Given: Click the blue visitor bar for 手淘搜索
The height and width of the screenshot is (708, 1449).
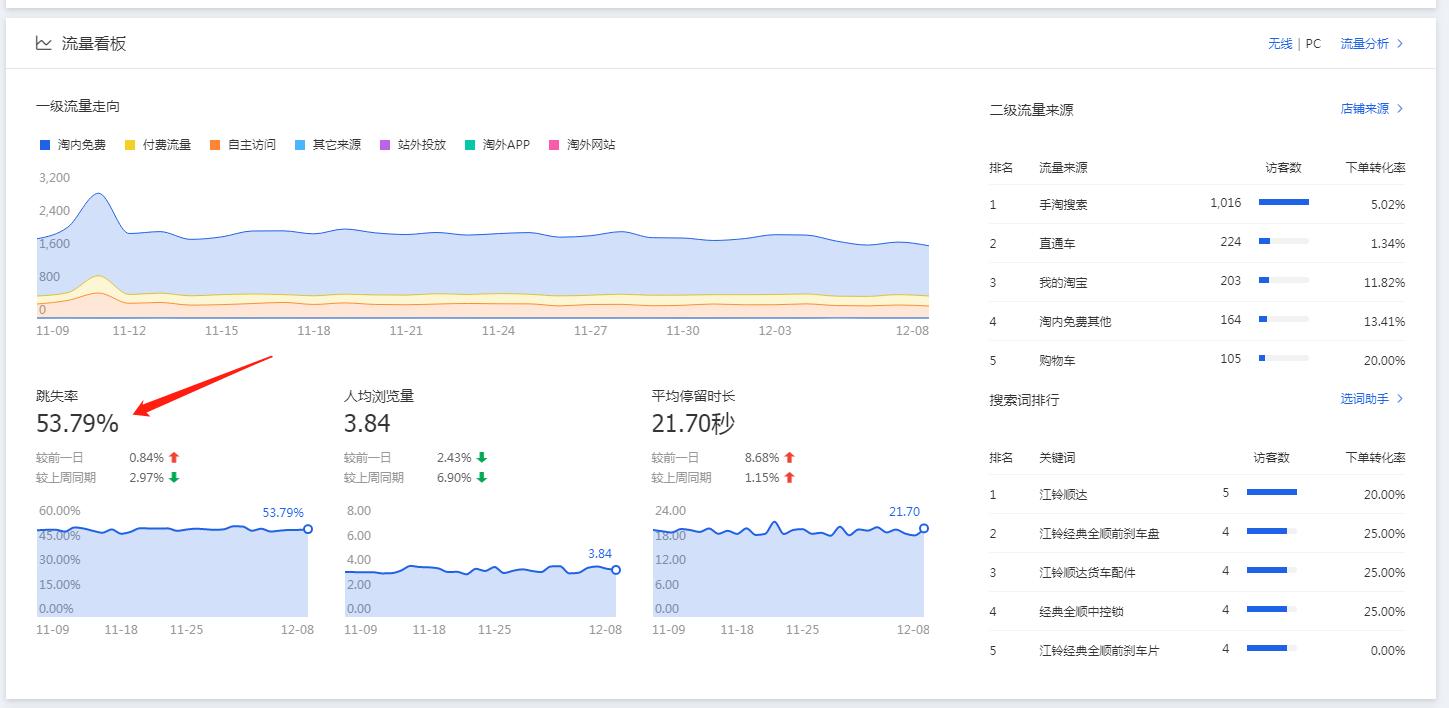Looking at the screenshot, I should pos(1283,202).
